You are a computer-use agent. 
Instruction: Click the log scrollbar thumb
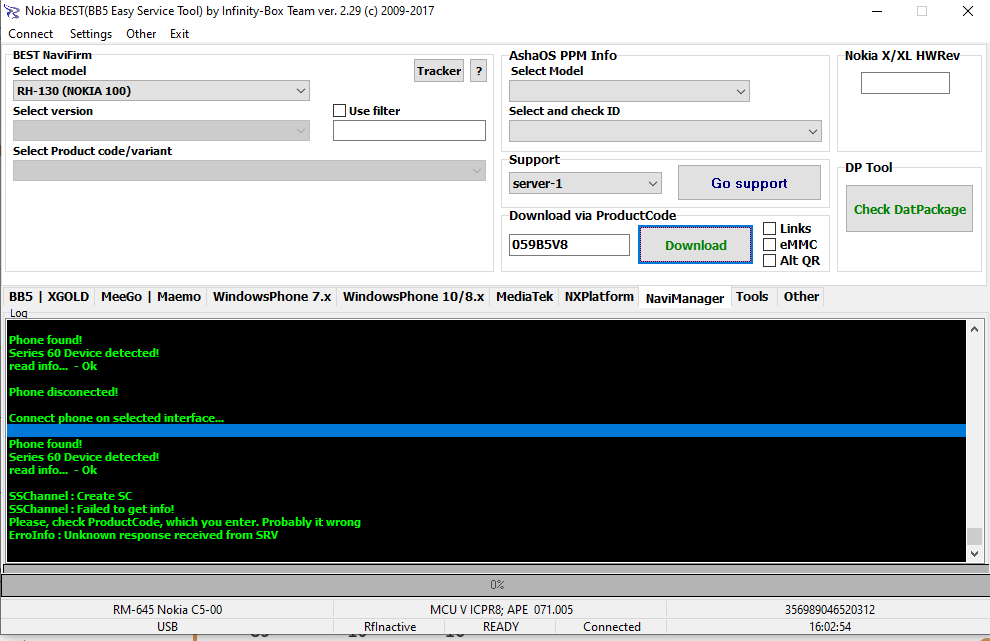click(x=974, y=536)
